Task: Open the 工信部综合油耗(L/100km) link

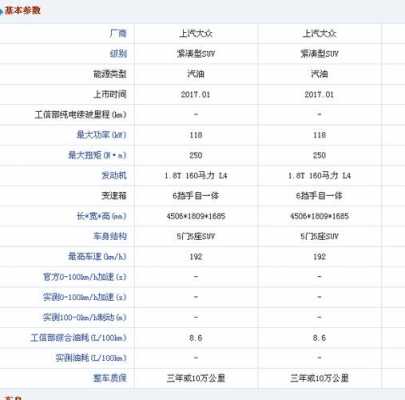Action: pyautogui.click(x=79, y=338)
